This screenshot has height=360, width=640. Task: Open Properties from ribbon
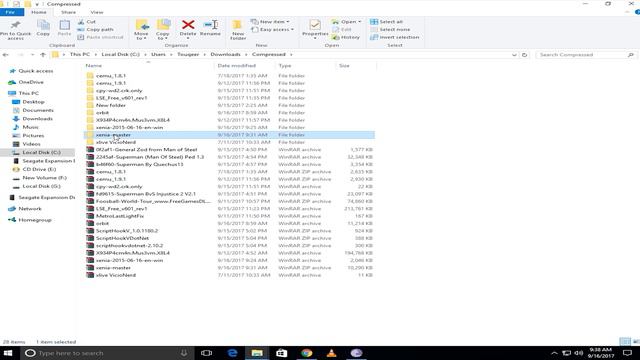click(315, 29)
